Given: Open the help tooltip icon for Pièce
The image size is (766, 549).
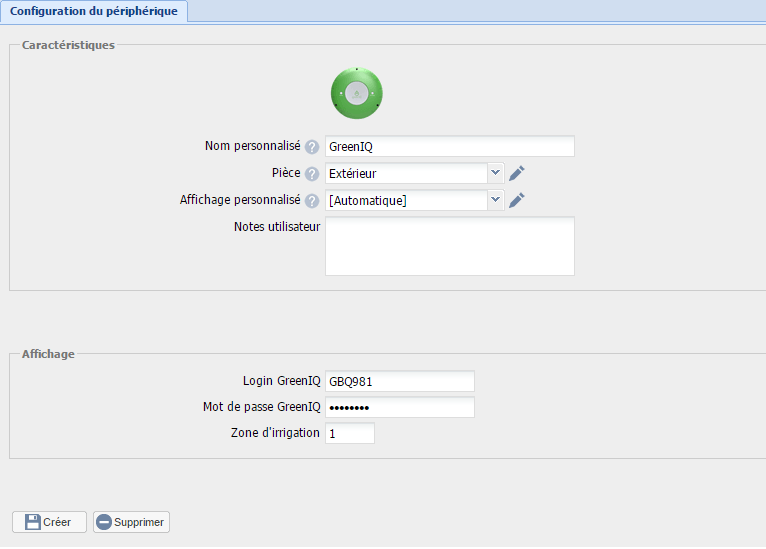Looking at the screenshot, I should point(312,174).
